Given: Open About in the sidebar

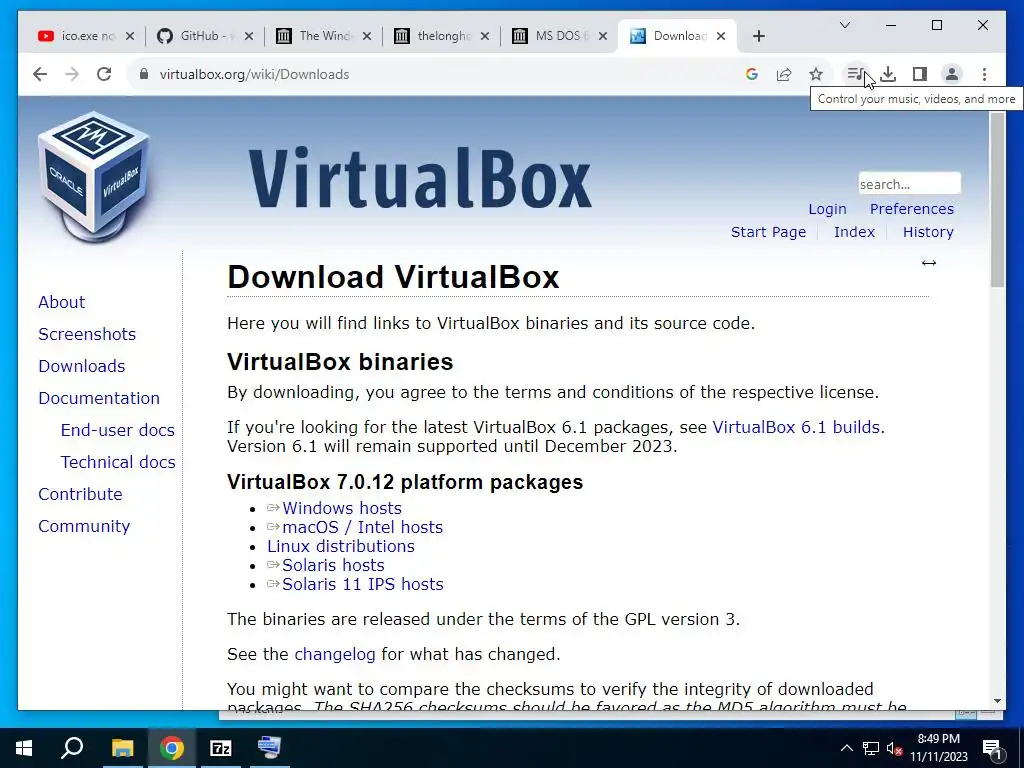Looking at the screenshot, I should [x=61, y=302].
